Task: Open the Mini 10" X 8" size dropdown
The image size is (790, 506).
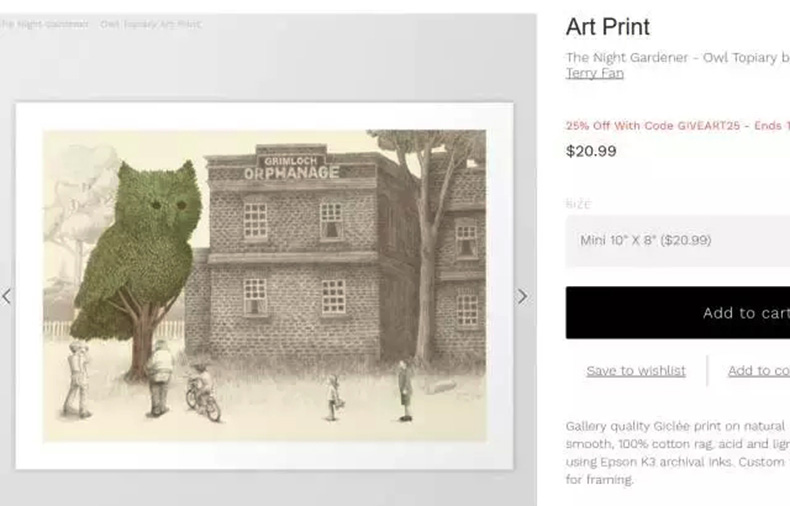Action: click(x=678, y=241)
